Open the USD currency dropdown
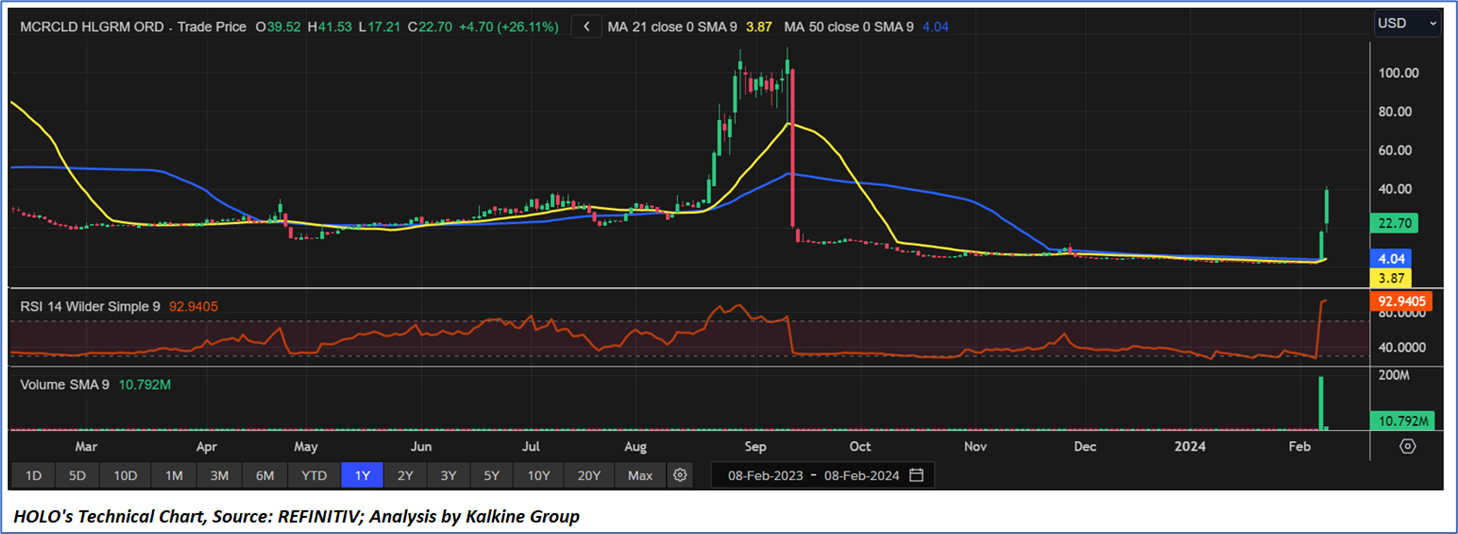This screenshot has width=1458, height=534. tap(1408, 23)
